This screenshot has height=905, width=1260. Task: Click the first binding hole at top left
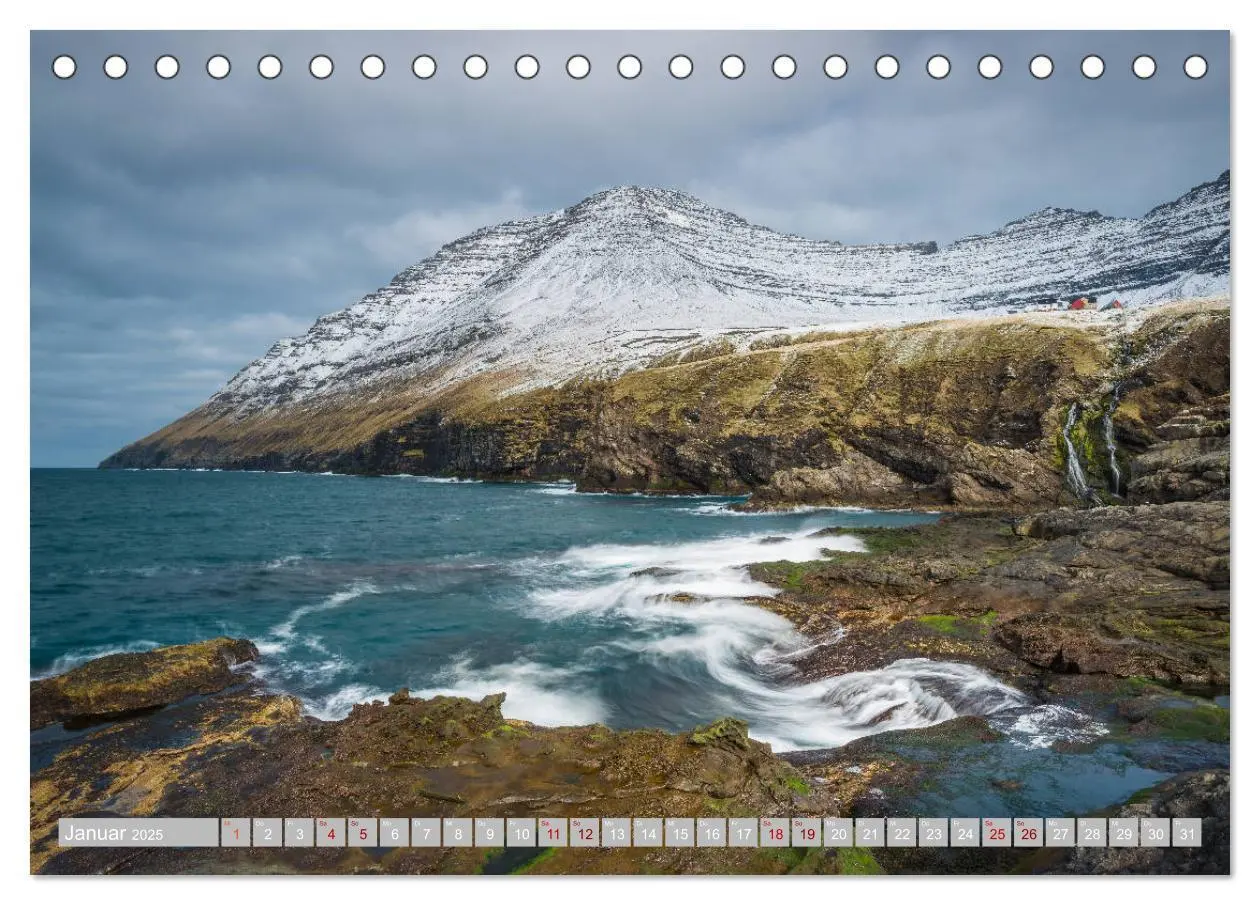click(x=64, y=67)
